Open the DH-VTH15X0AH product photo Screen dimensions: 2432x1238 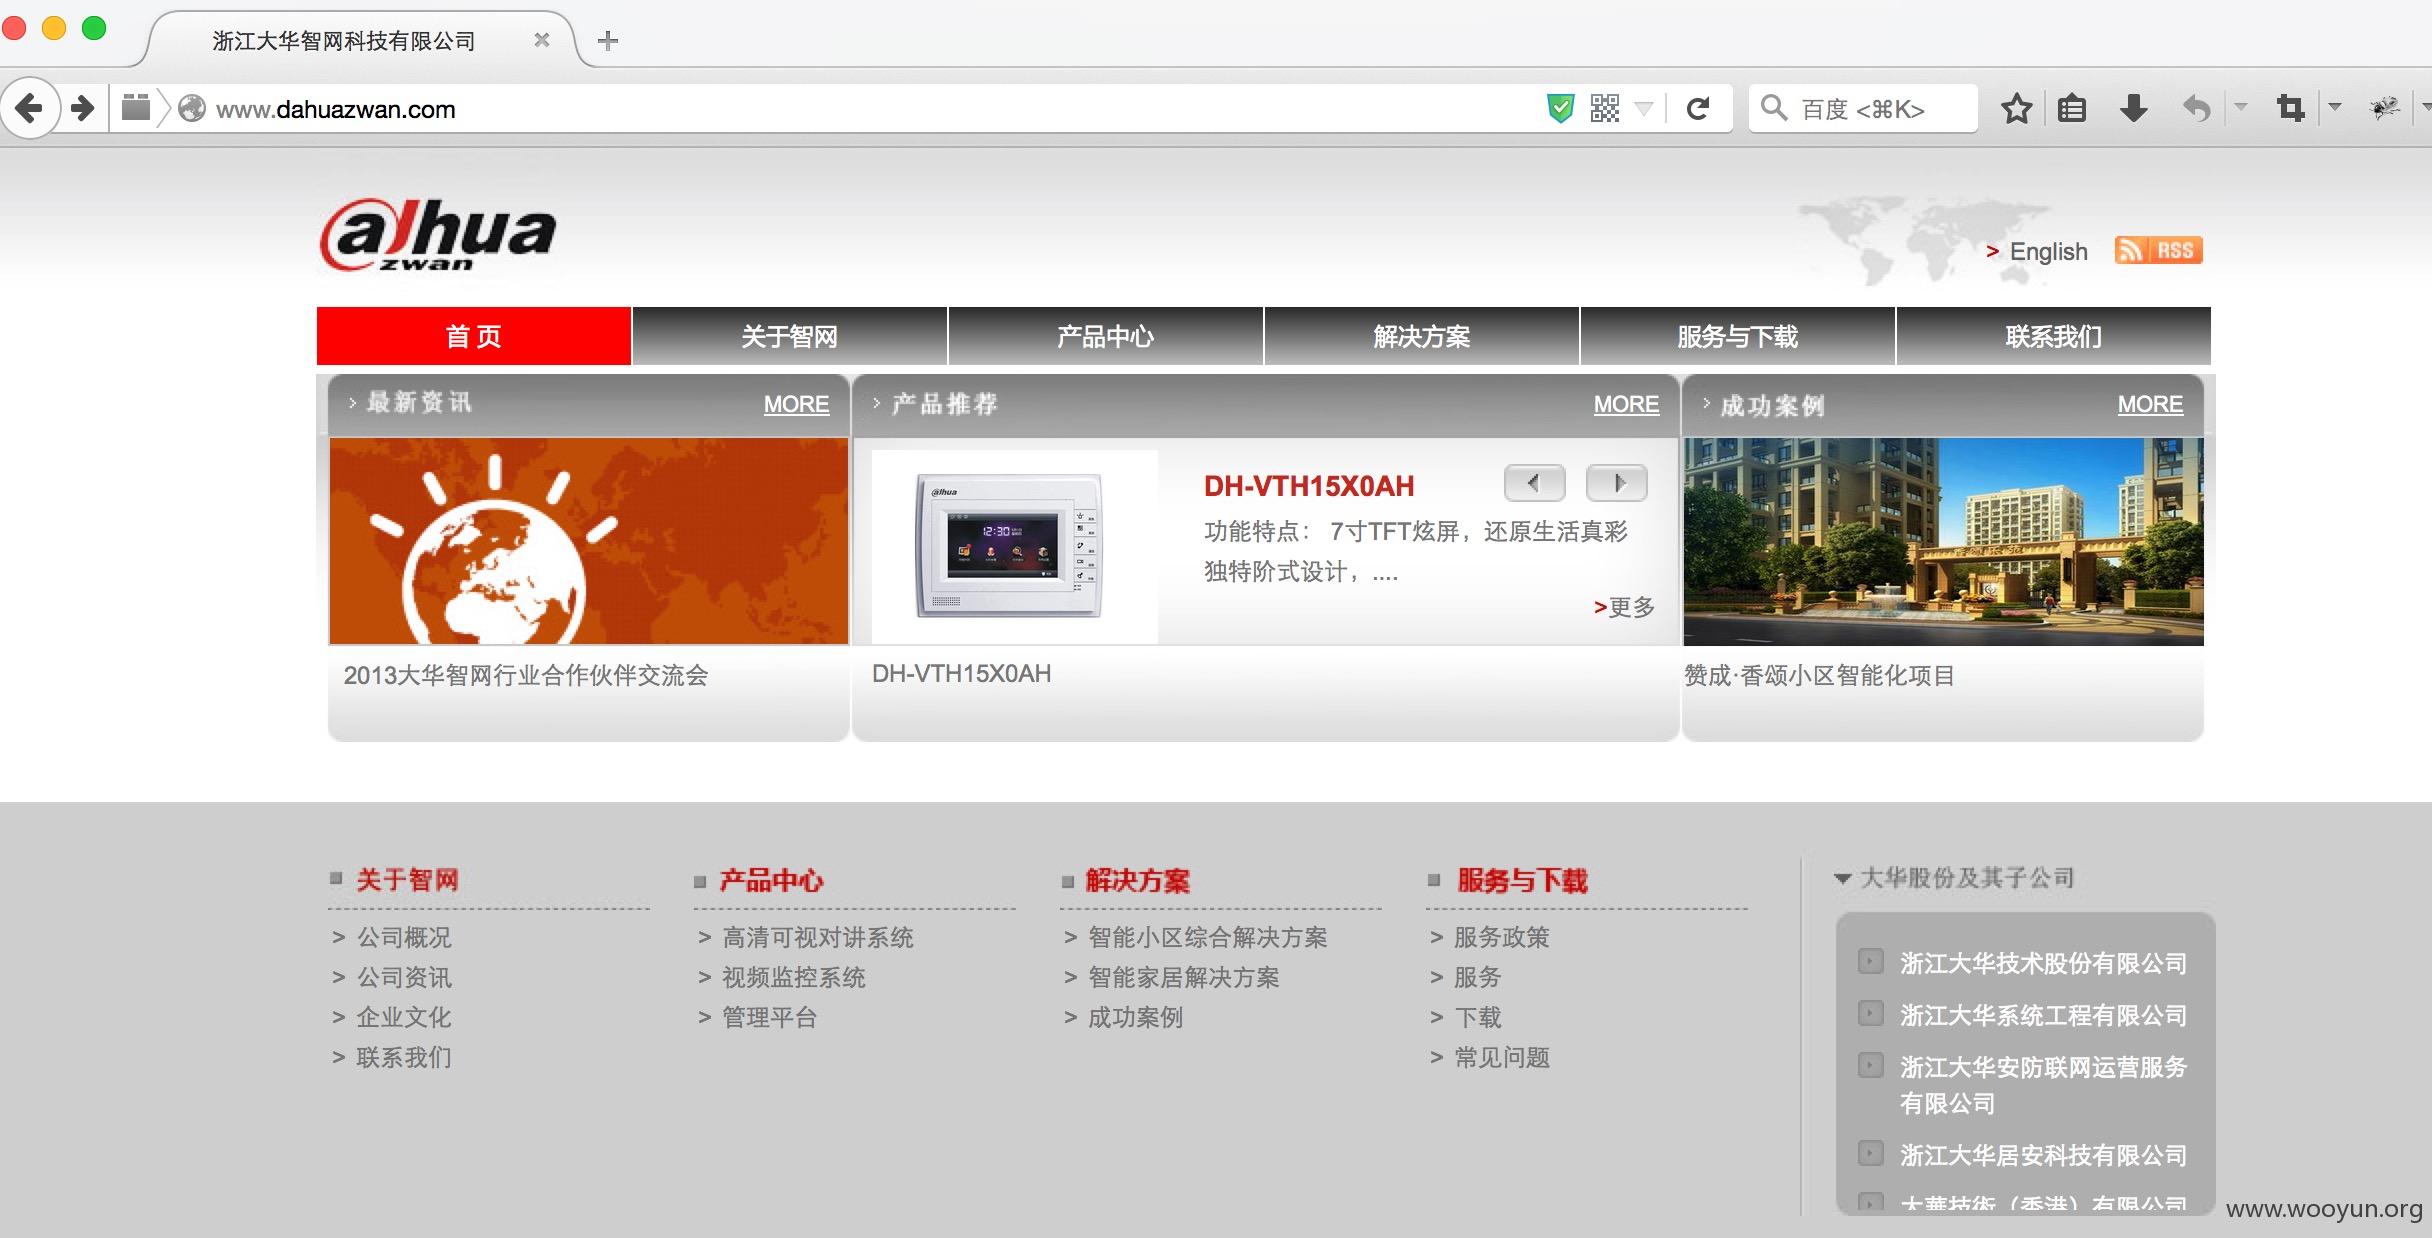(x=1015, y=546)
